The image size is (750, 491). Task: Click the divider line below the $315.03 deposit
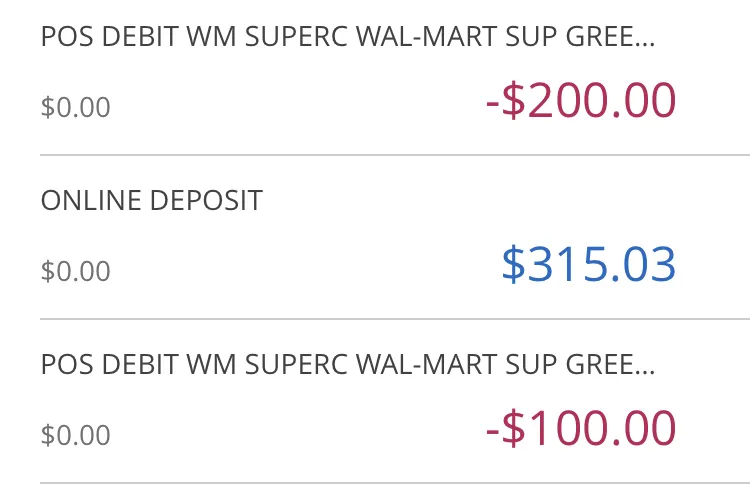coord(395,319)
